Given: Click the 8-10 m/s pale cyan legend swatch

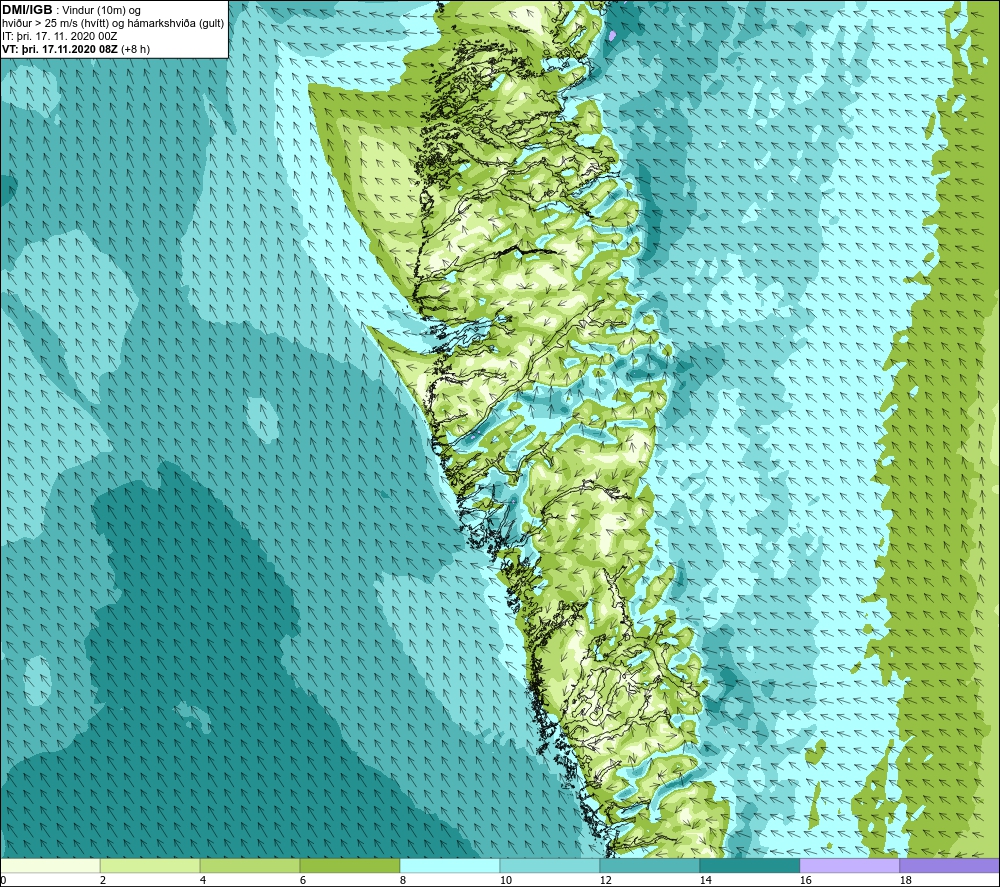Looking at the screenshot, I should (x=450, y=865).
